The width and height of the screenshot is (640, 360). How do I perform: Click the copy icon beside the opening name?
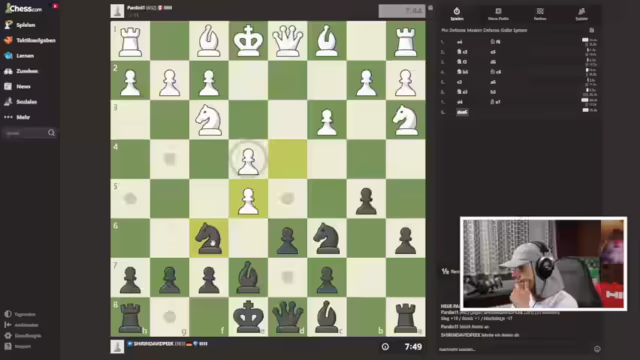(591, 30)
